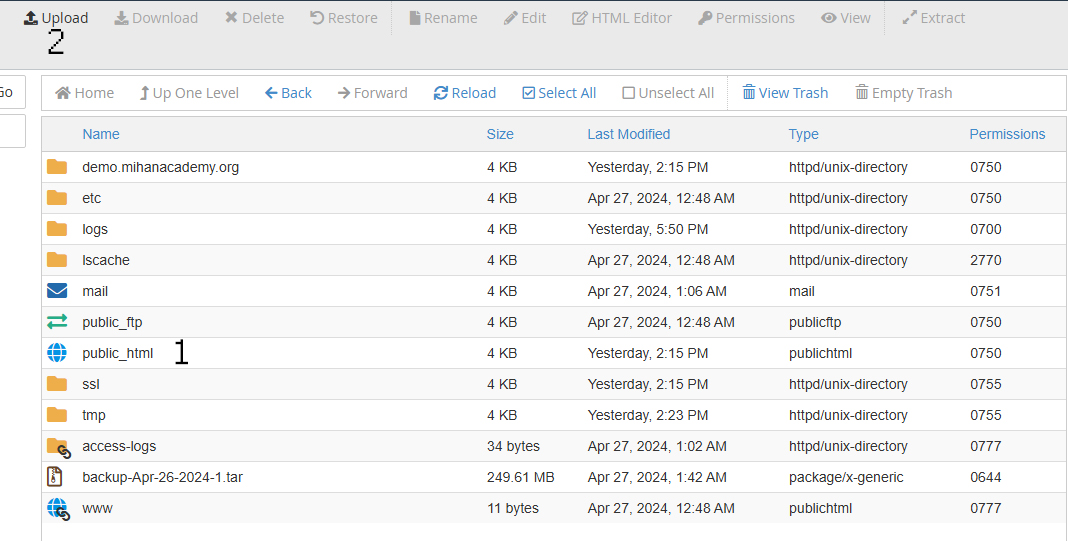Open Permissions in the top toolbar
This screenshot has width=1068, height=541.
tap(746, 18)
